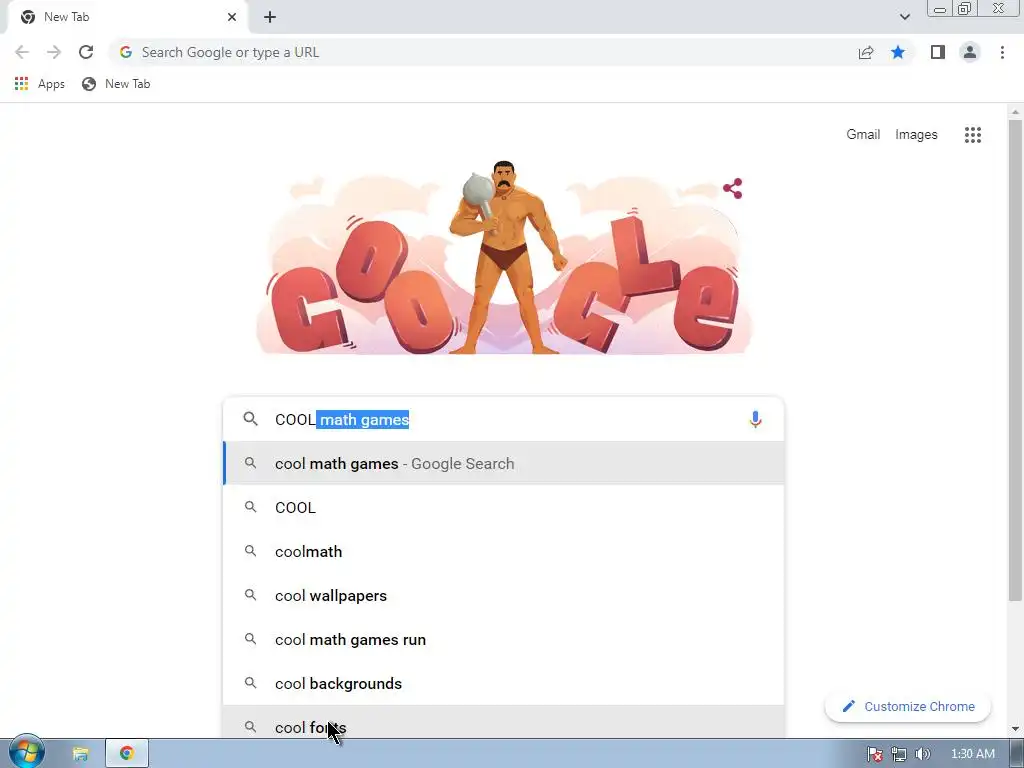1024x768 pixels.
Task: Click the volume speaker tray icon
Action: pos(923,754)
